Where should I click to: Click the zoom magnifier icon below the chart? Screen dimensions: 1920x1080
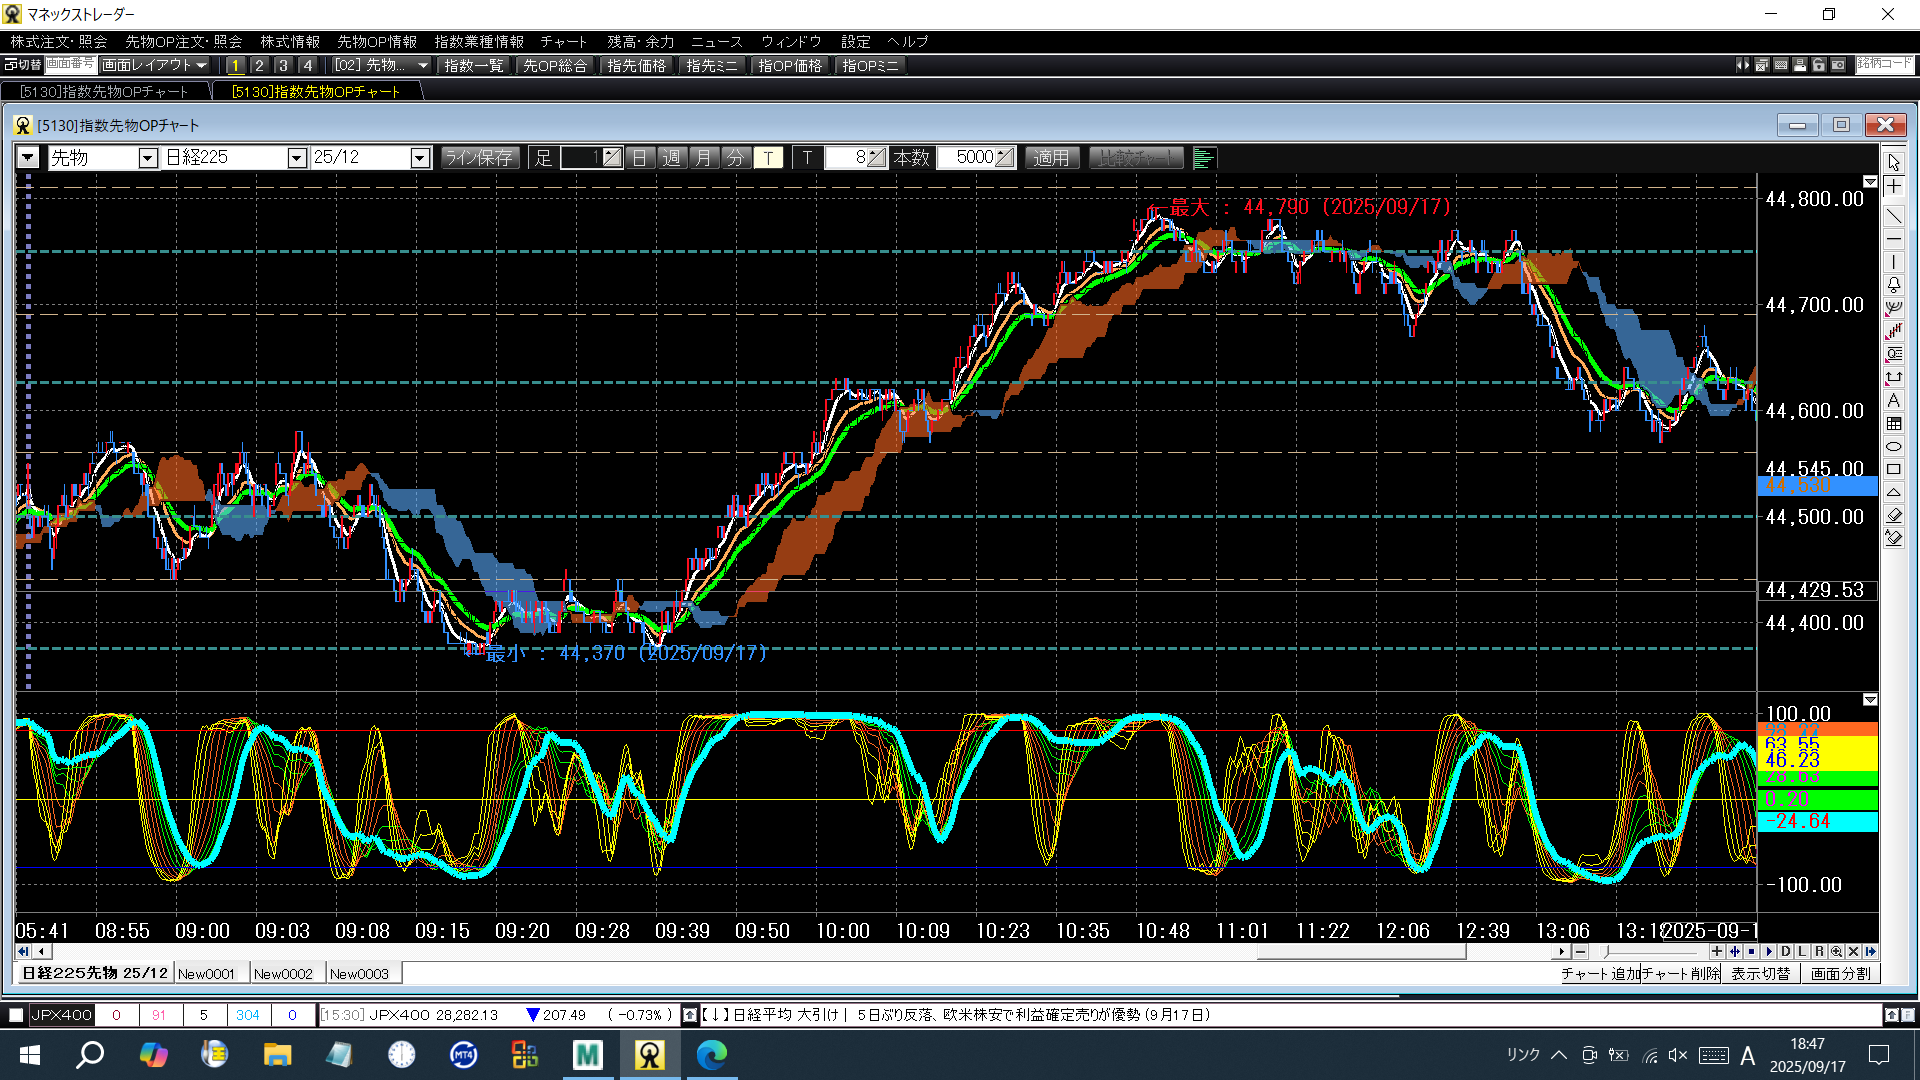(x=1836, y=952)
